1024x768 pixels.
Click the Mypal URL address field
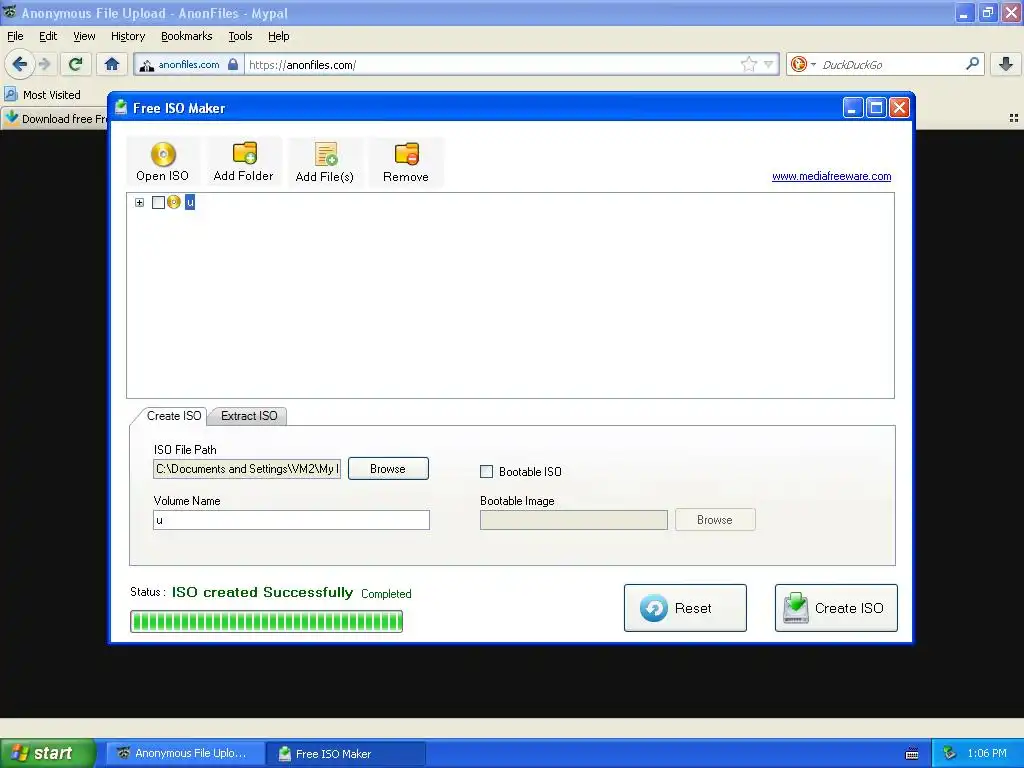click(493, 65)
